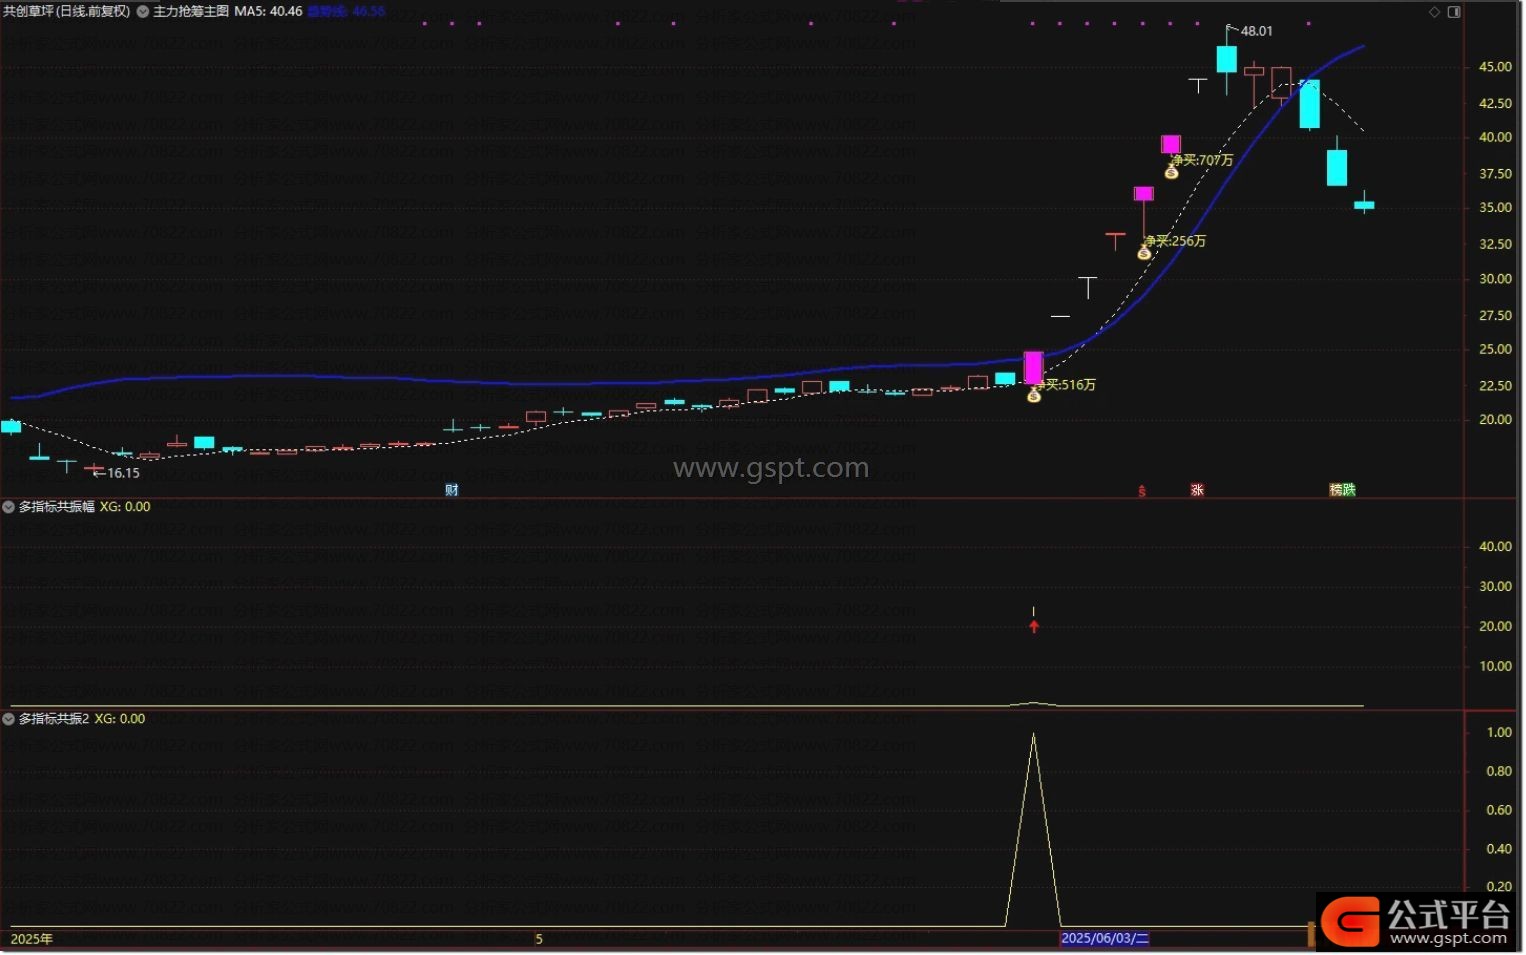
Task: Click the orange handle on the bottom time axis
Action: [1313, 936]
